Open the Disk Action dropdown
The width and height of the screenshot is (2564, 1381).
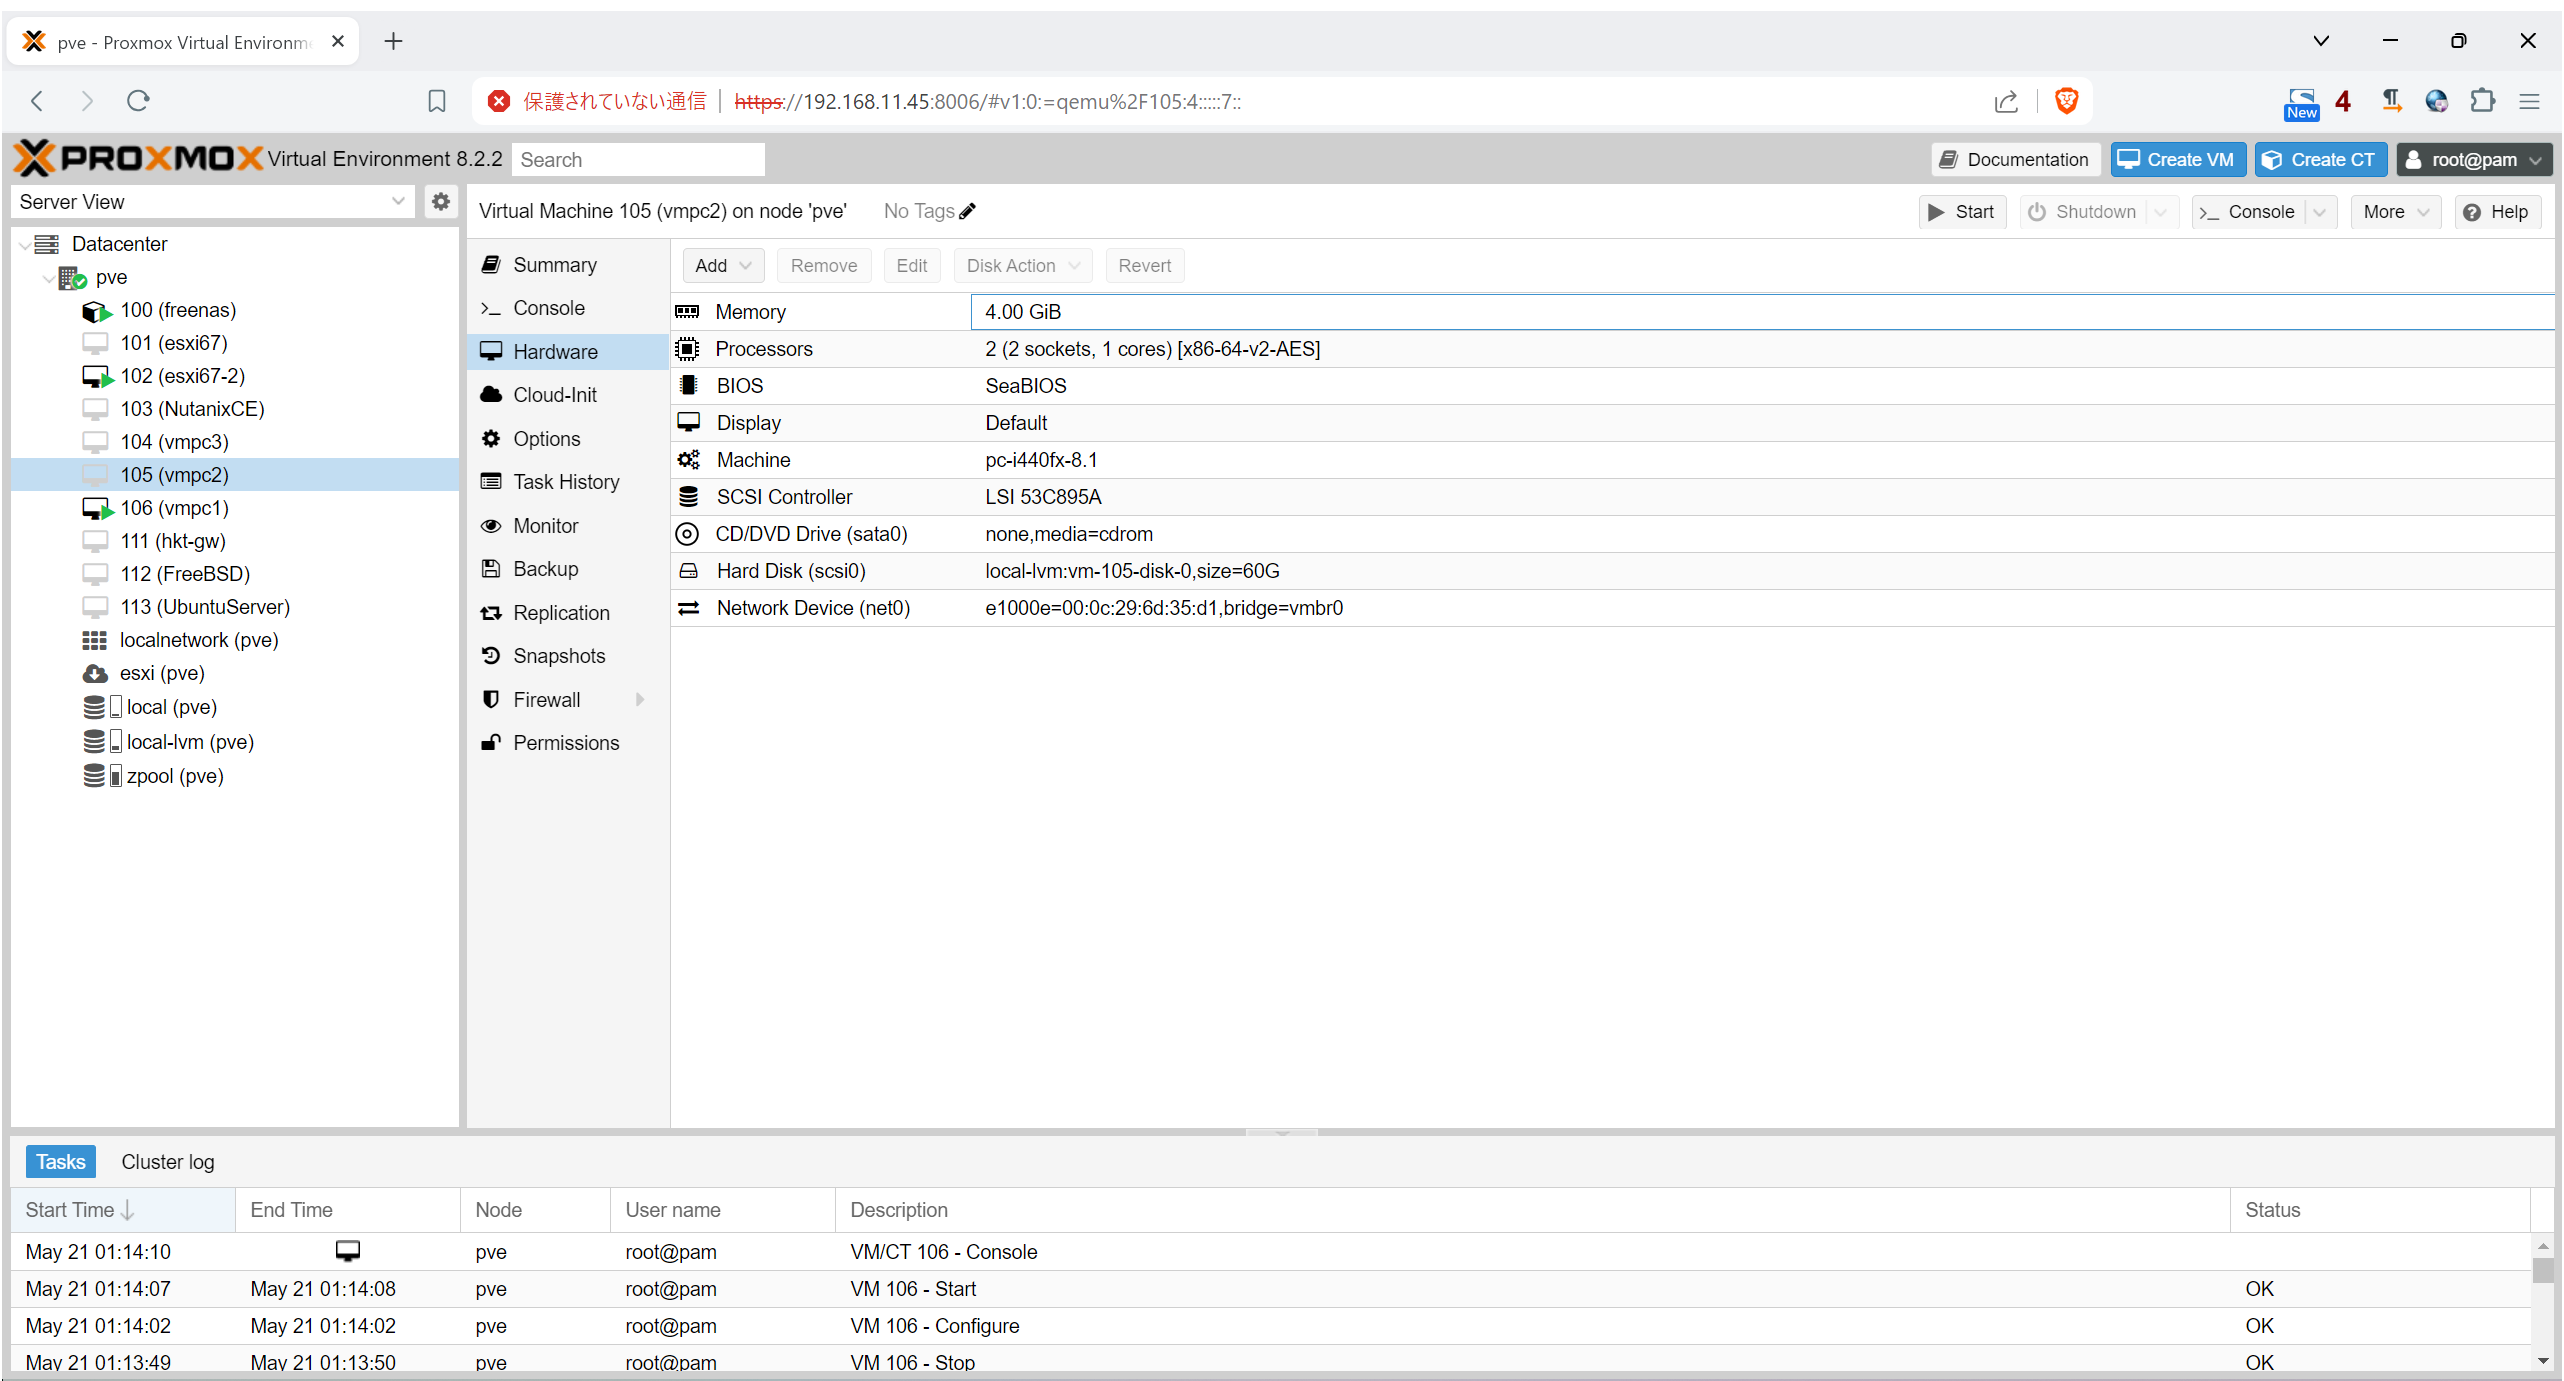click(x=1023, y=266)
